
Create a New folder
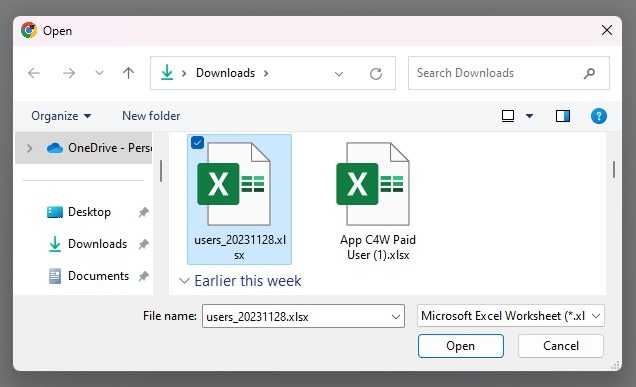(x=151, y=116)
